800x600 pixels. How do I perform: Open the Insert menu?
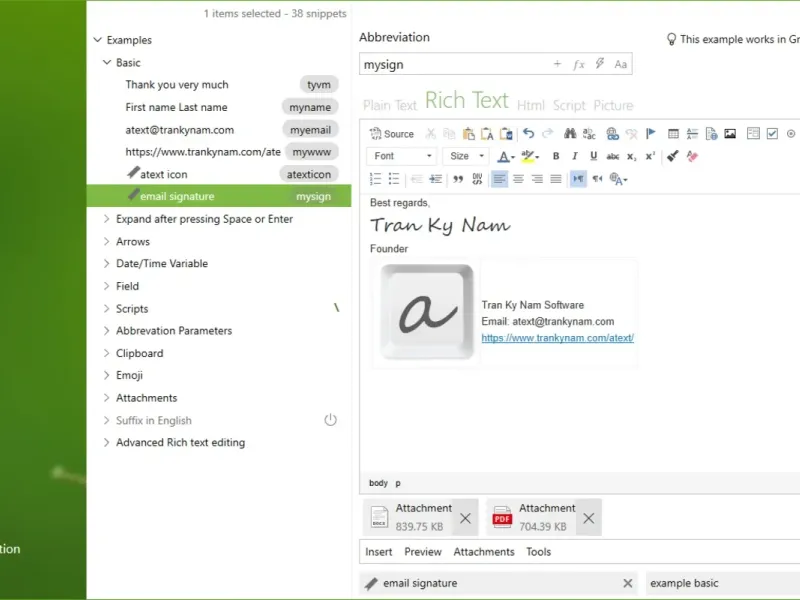(379, 552)
